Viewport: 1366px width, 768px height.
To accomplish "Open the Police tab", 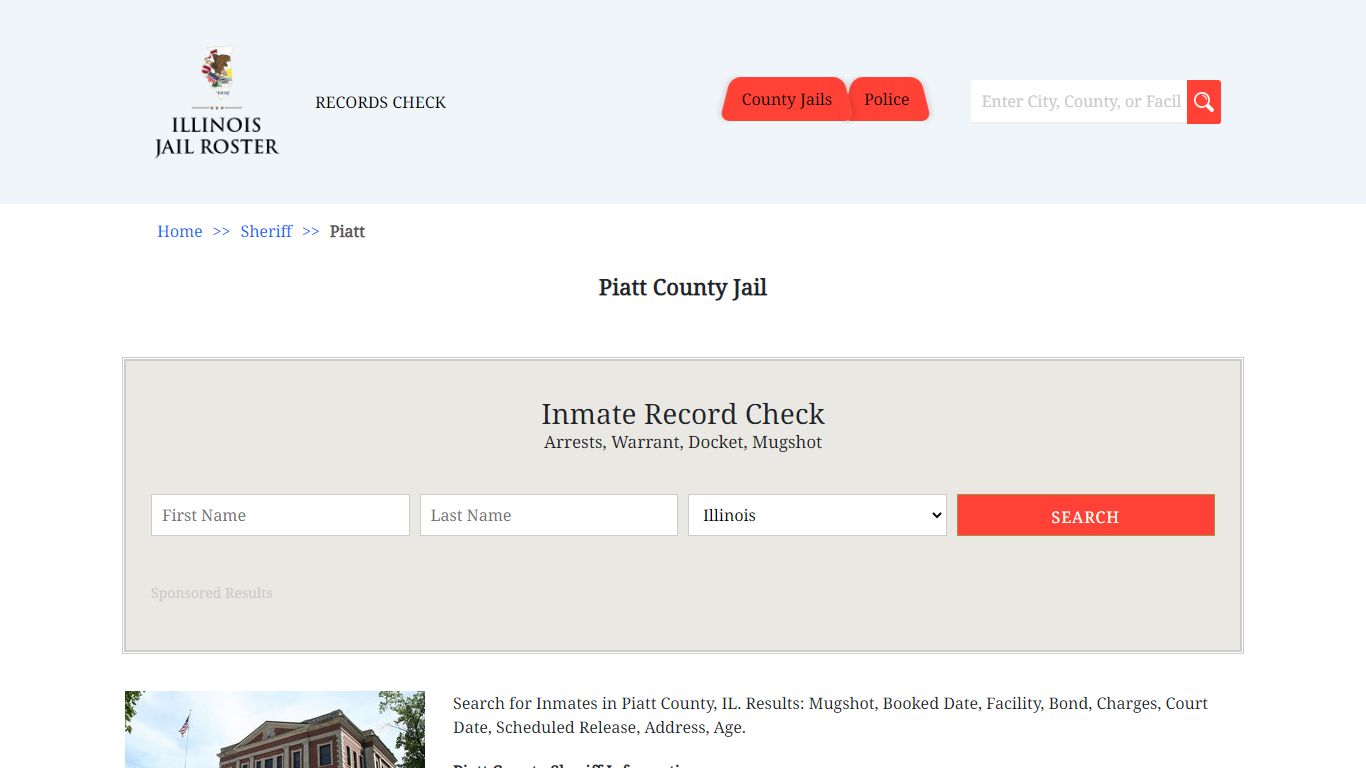I will tap(887, 99).
